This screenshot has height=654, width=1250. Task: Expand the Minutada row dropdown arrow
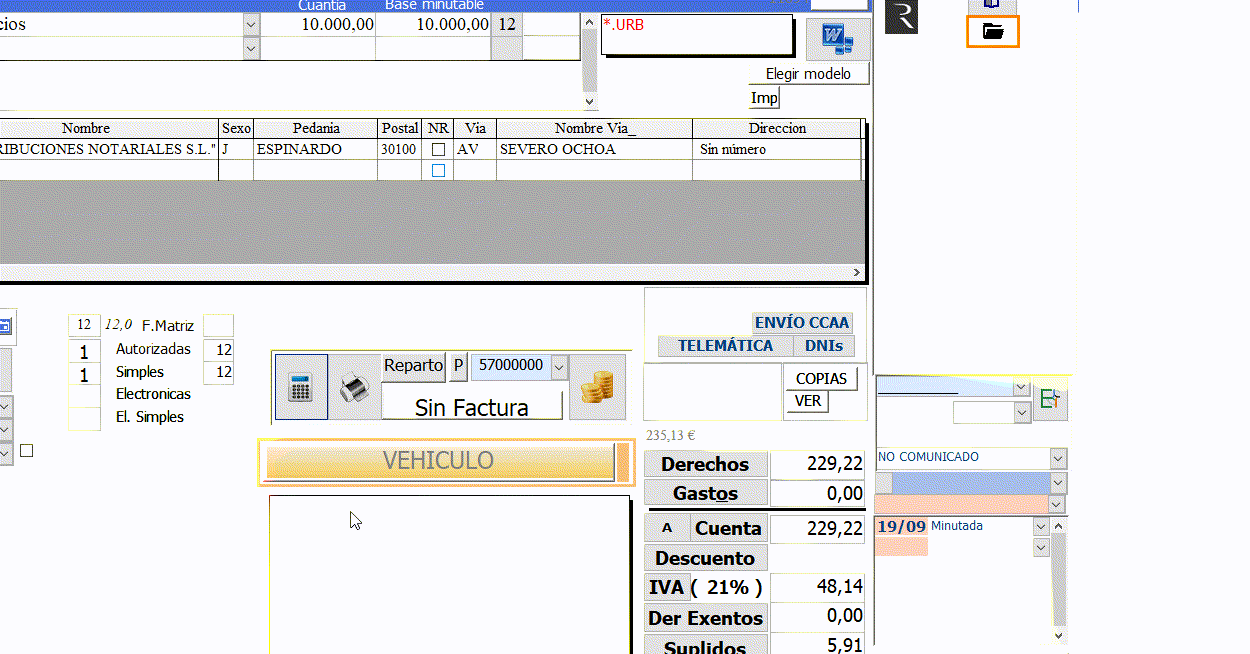click(x=1040, y=527)
